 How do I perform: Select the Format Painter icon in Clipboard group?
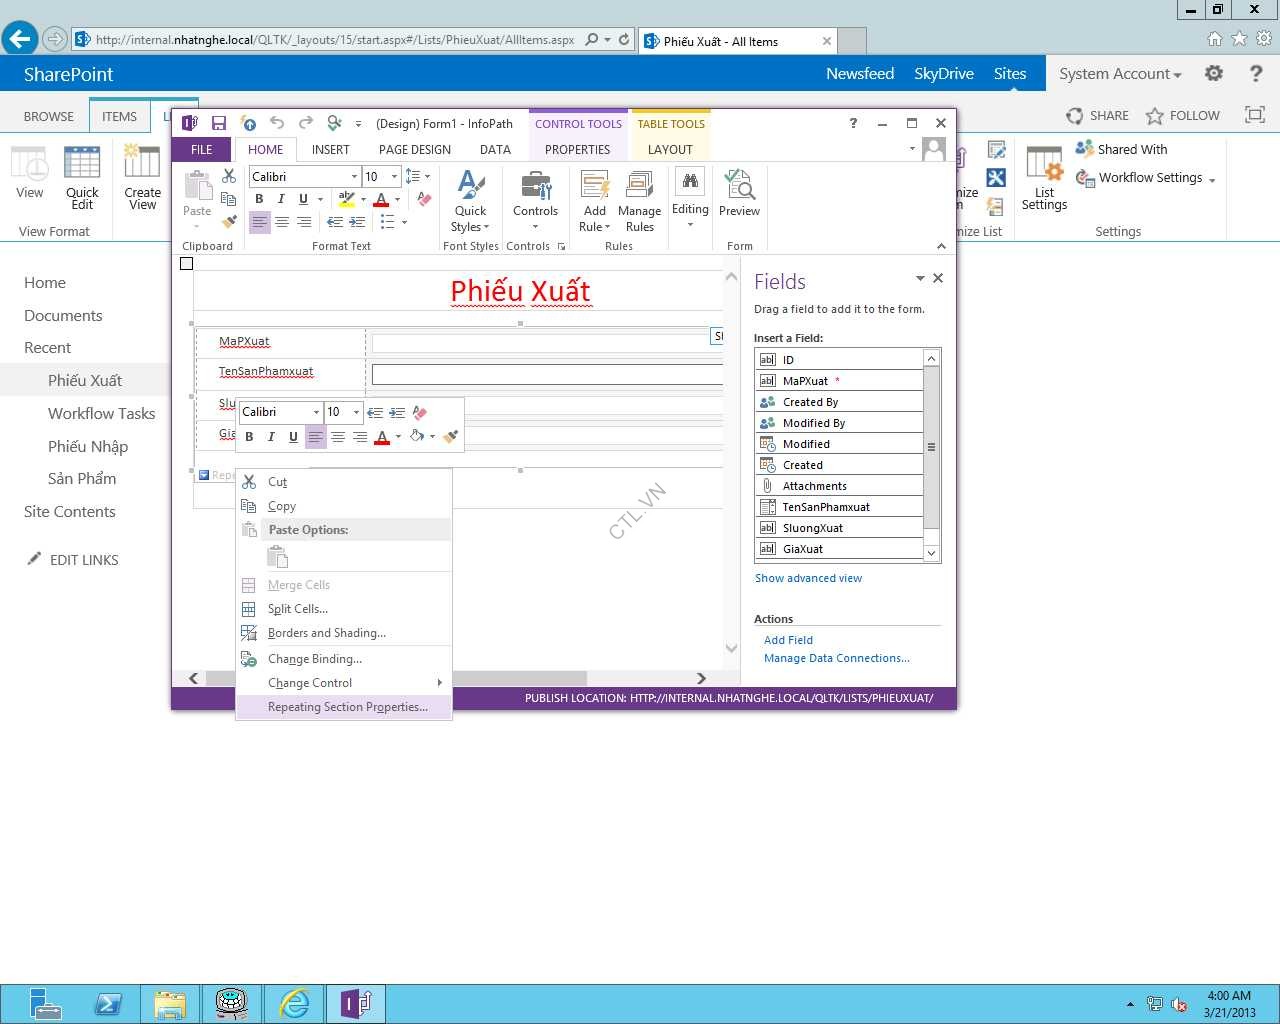229,221
